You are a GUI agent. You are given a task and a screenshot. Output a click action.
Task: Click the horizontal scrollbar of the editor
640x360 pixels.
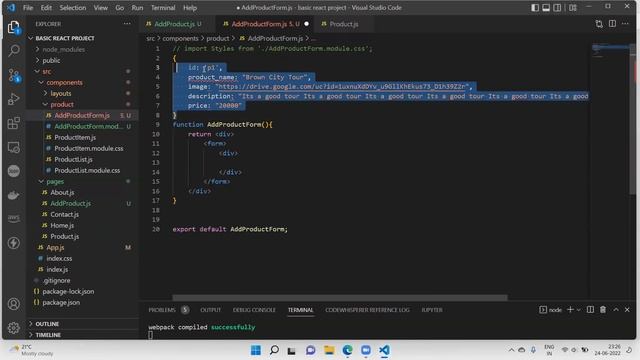340,298
